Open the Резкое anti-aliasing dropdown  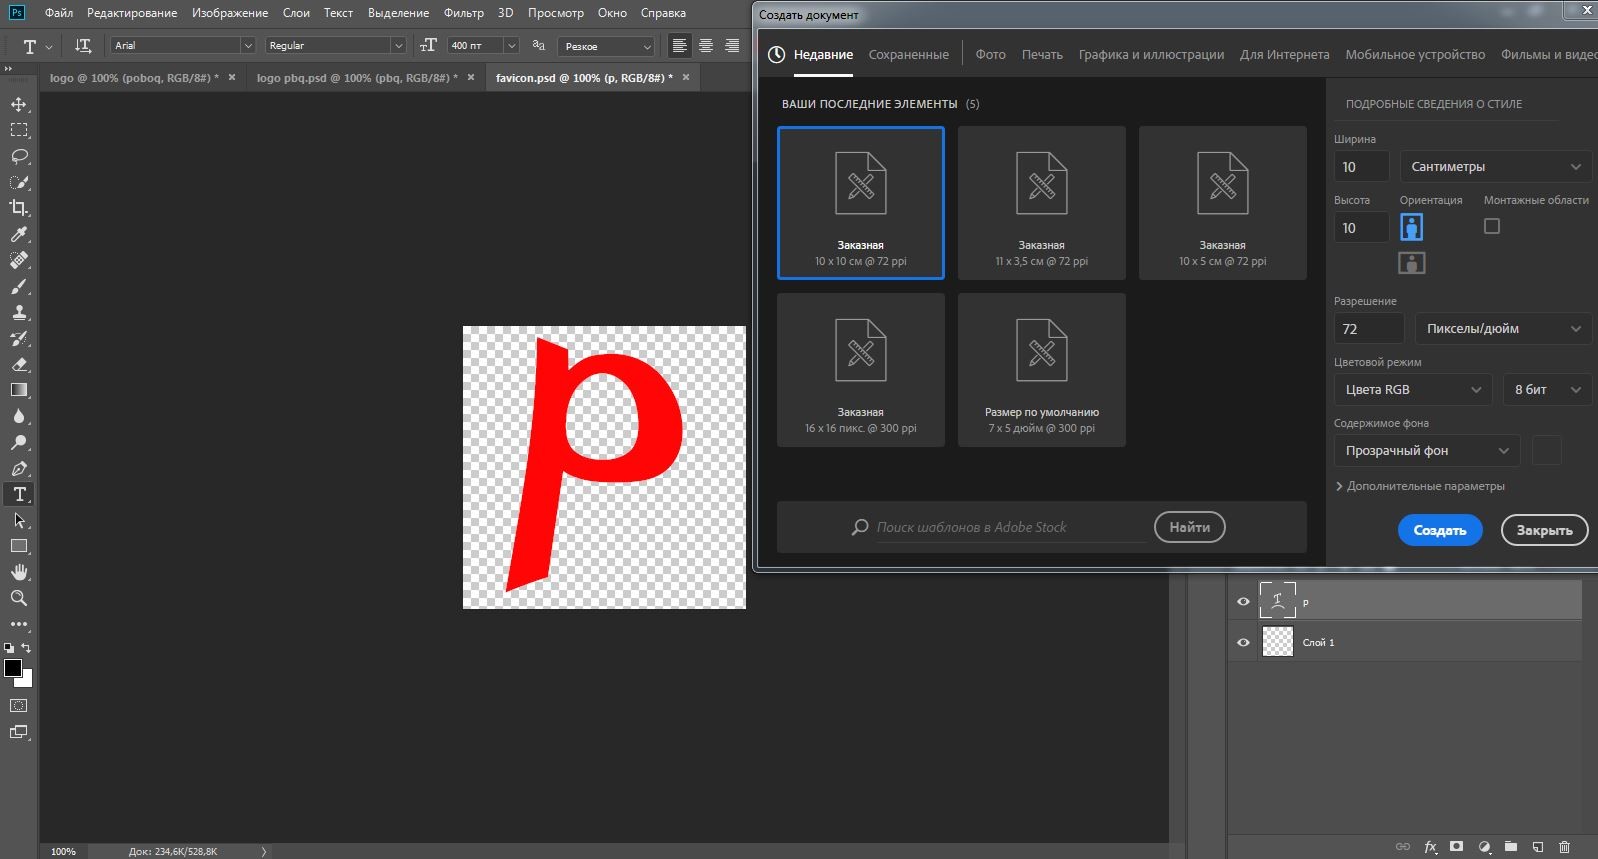pos(606,46)
